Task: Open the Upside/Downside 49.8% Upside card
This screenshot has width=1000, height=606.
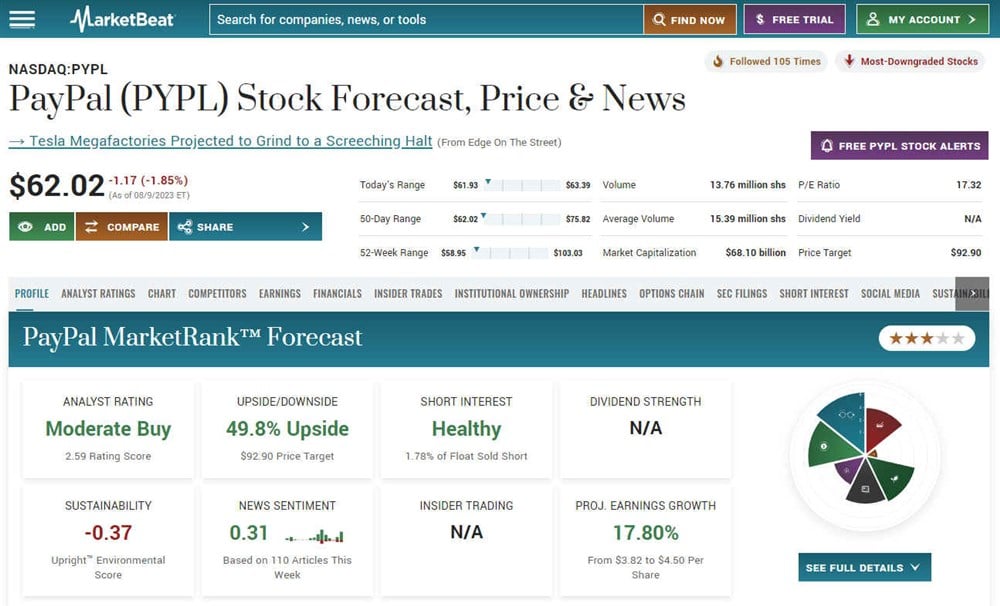Action: [287, 429]
